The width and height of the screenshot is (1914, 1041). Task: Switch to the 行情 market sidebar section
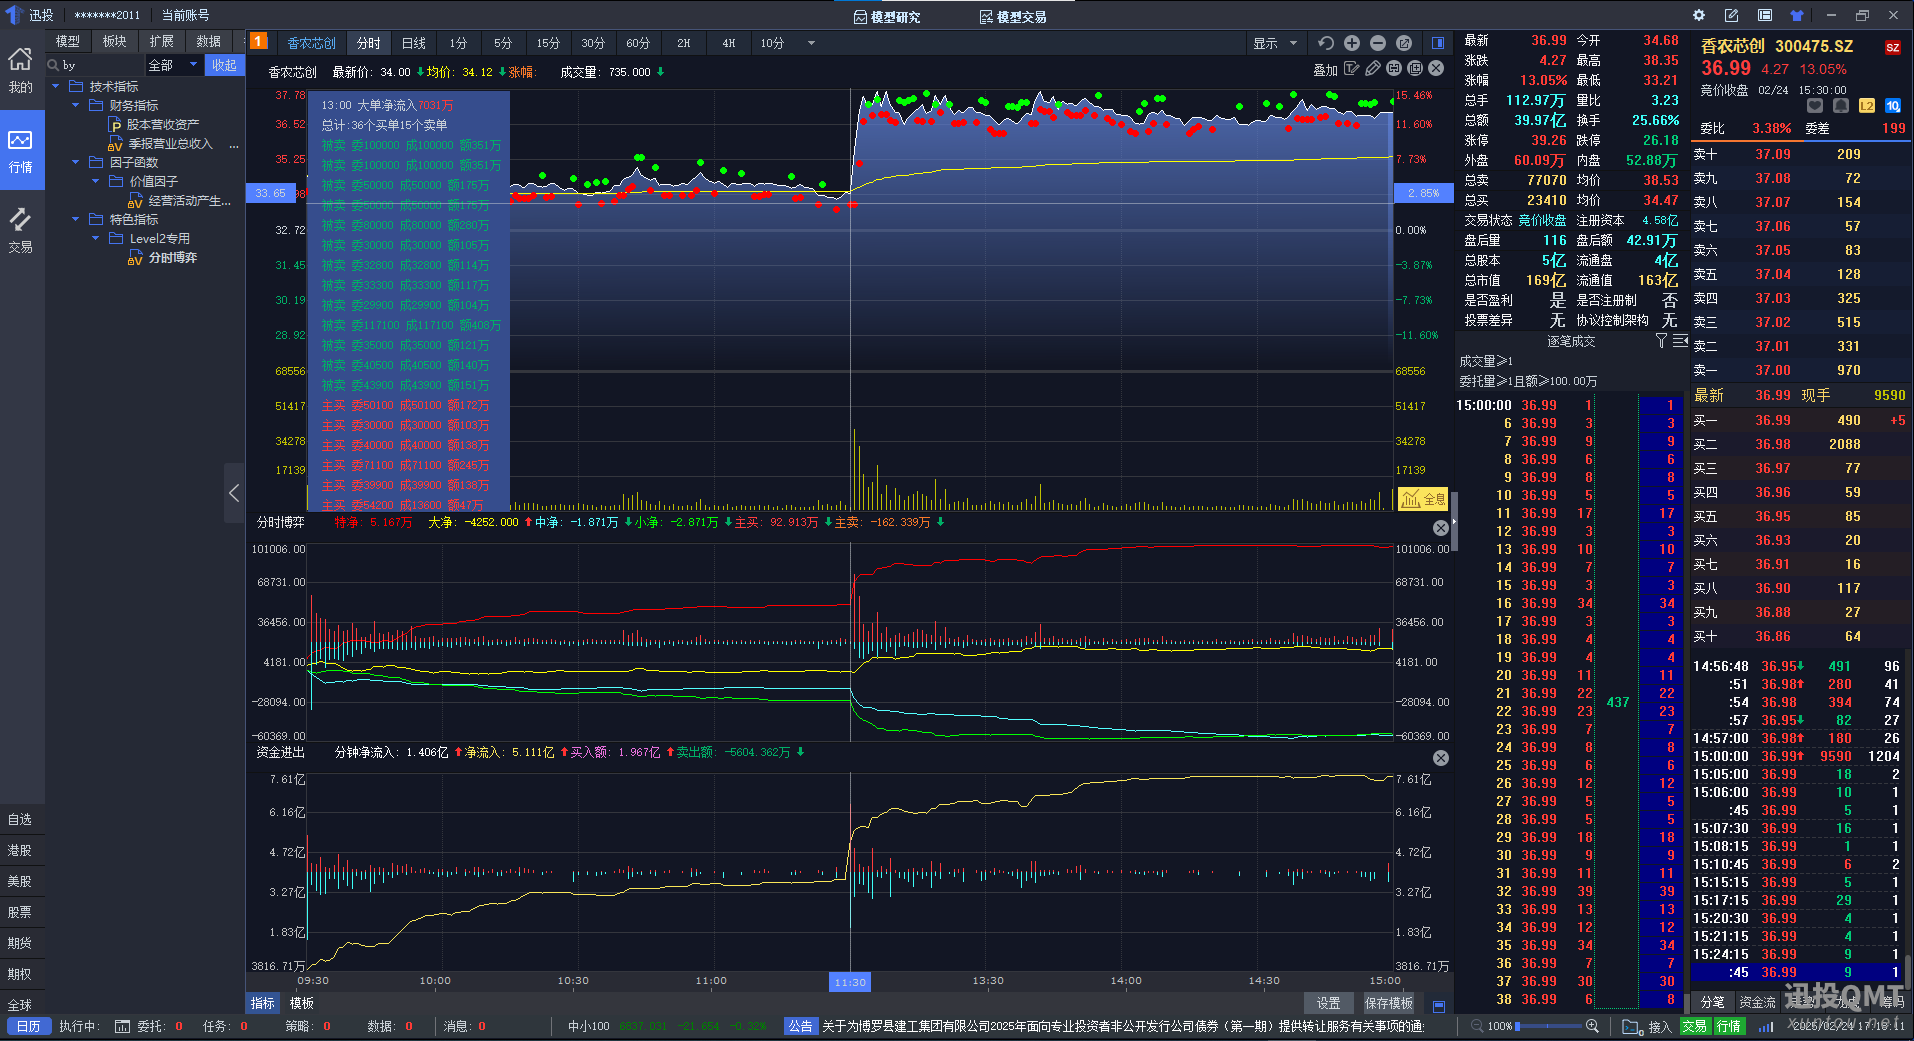[21, 151]
